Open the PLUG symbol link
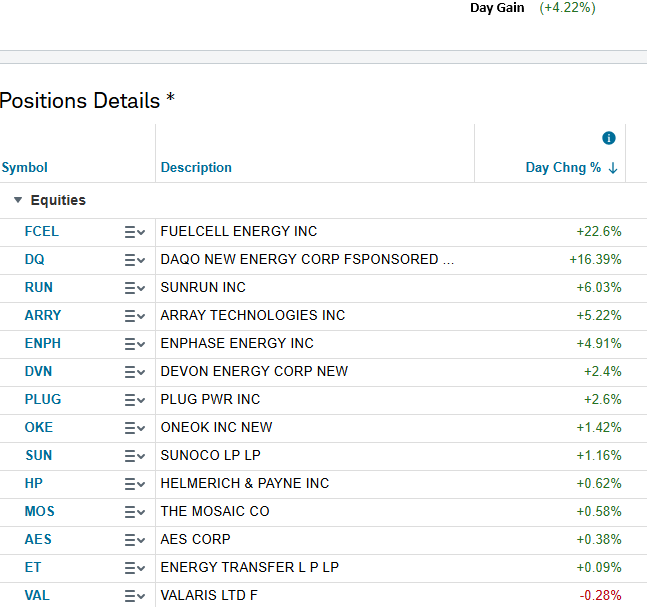The width and height of the screenshot is (647, 607). point(43,399)
